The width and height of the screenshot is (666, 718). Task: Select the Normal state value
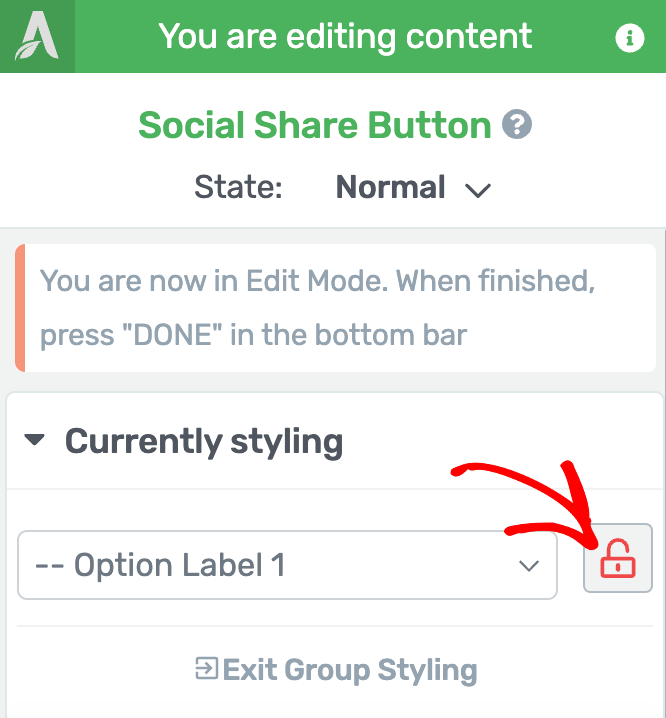[390, 187]
